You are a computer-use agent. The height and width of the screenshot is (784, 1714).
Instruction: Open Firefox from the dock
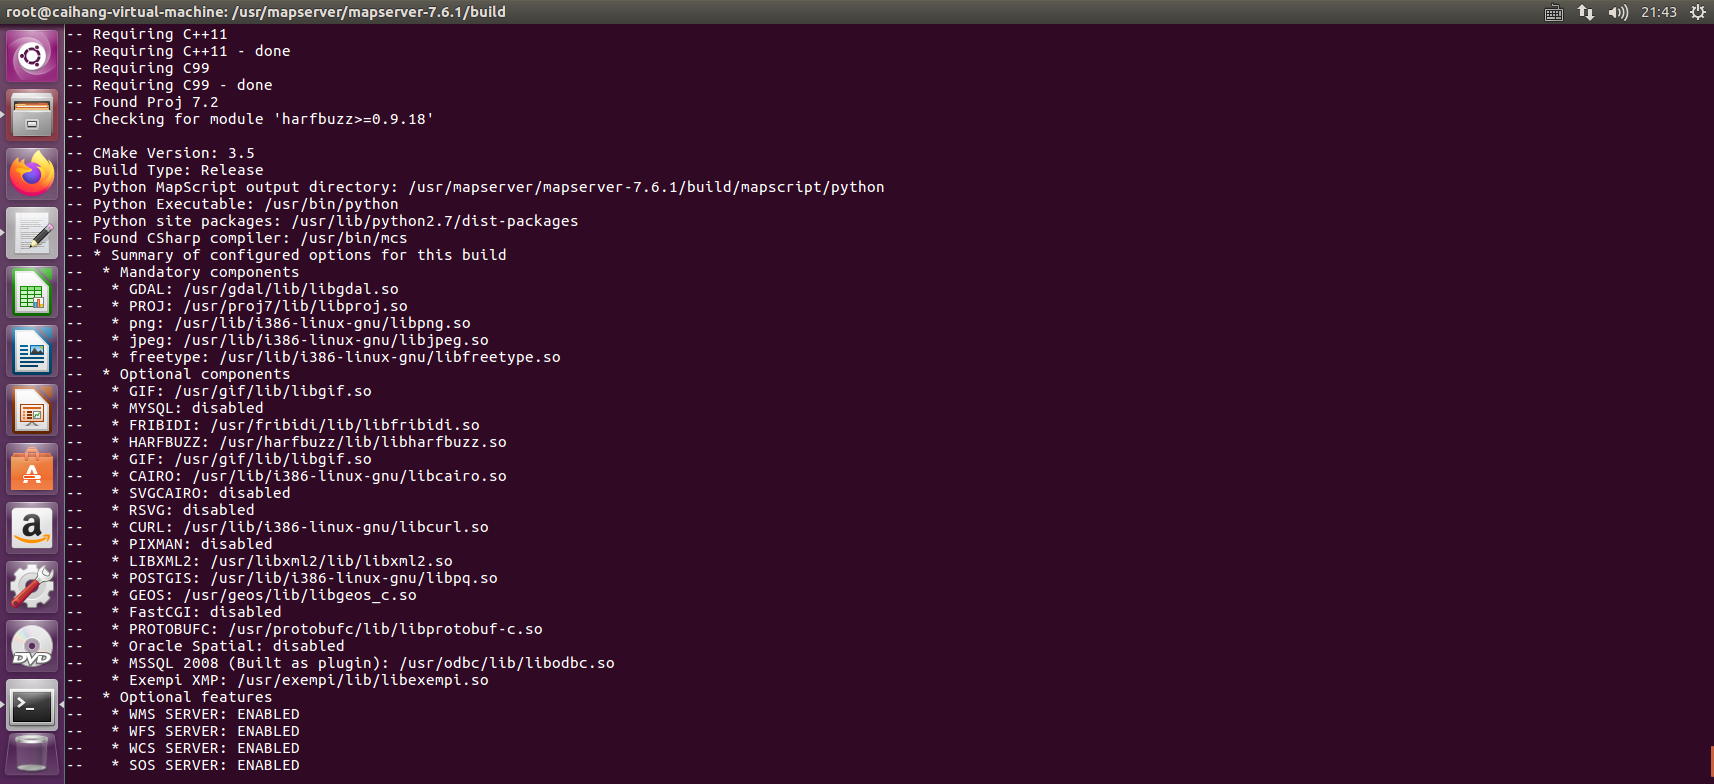coord(32,173)
